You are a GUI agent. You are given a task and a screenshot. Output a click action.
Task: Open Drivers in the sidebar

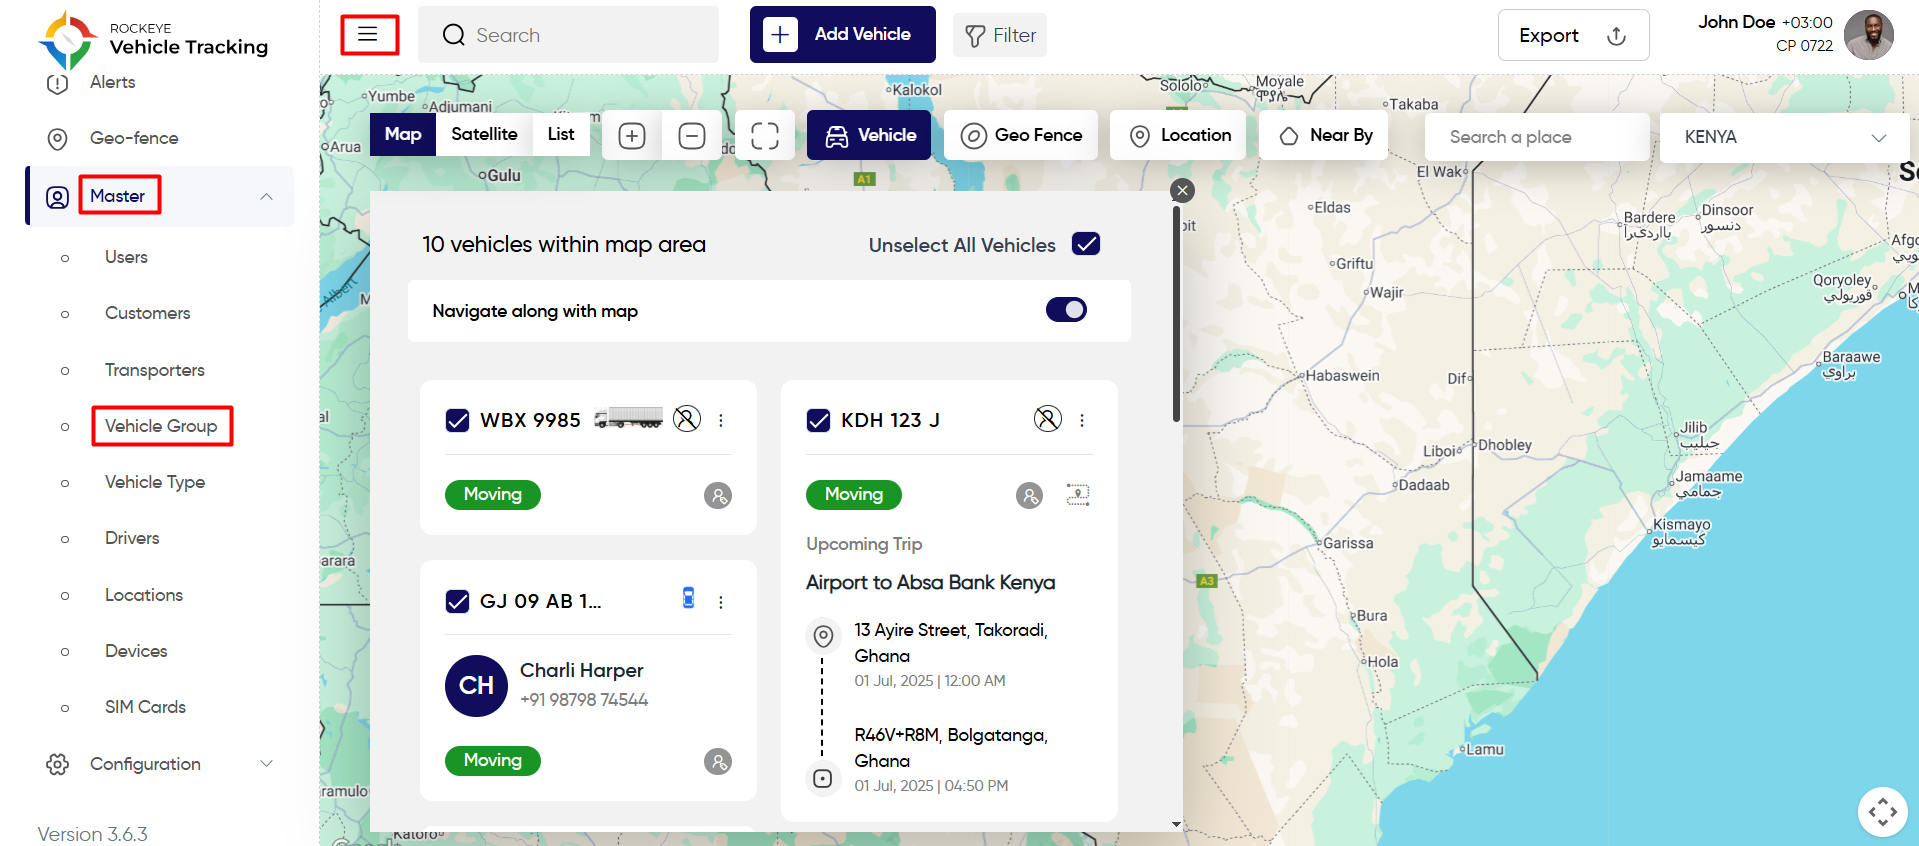click(x=132, y=538)
